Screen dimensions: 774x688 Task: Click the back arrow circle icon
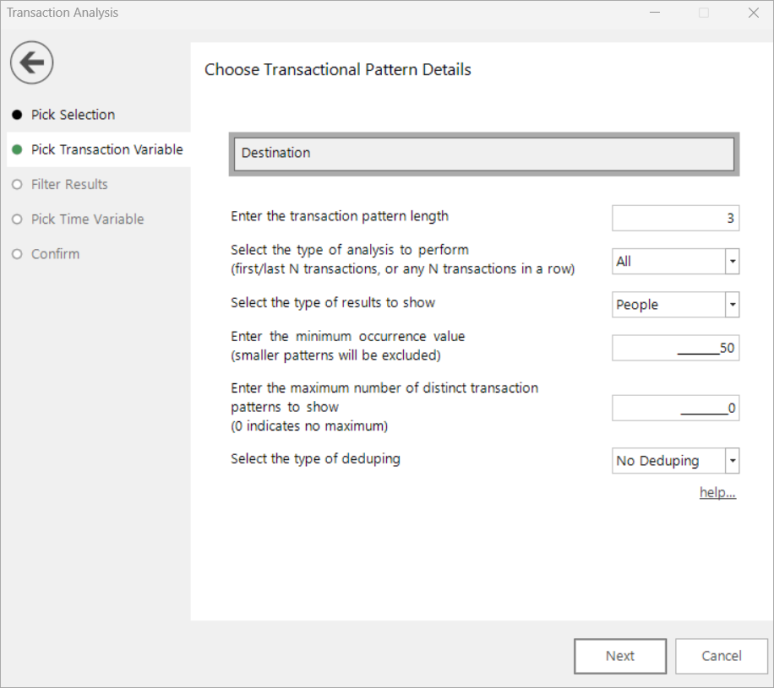pos(32,63)
